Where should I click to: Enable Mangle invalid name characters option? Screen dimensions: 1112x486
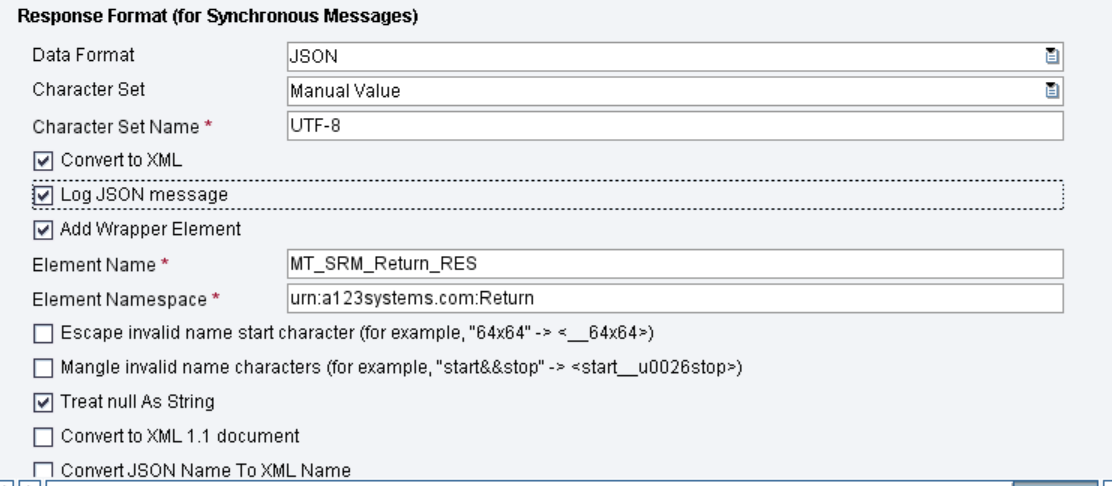(x=43, y=368)
